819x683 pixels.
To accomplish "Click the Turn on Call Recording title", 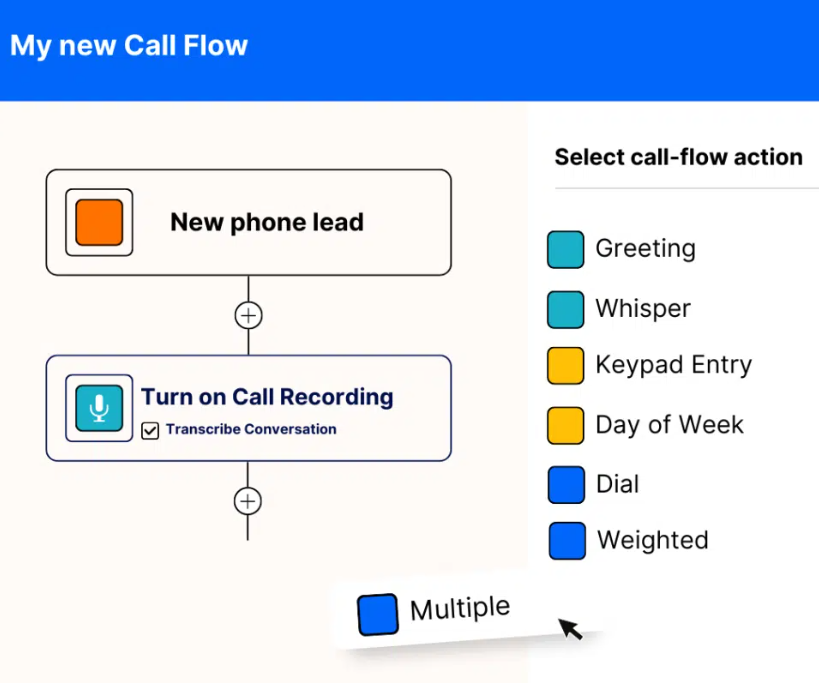I will [x=267, y=397].
